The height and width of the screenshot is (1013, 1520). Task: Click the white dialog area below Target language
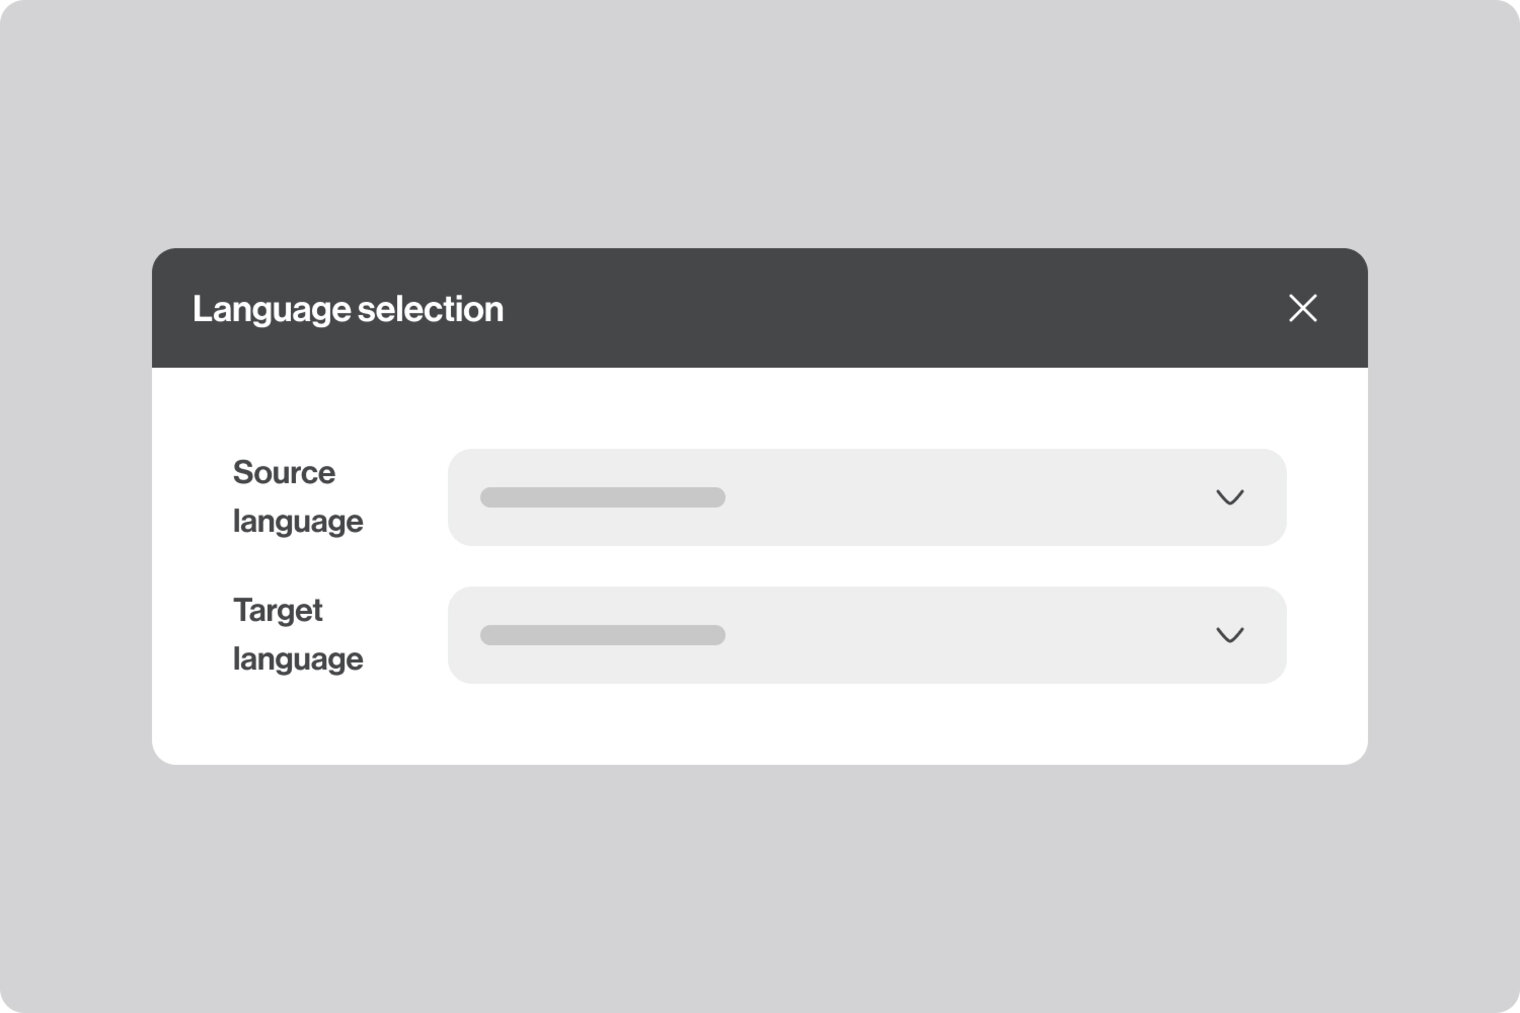(760, 725)
